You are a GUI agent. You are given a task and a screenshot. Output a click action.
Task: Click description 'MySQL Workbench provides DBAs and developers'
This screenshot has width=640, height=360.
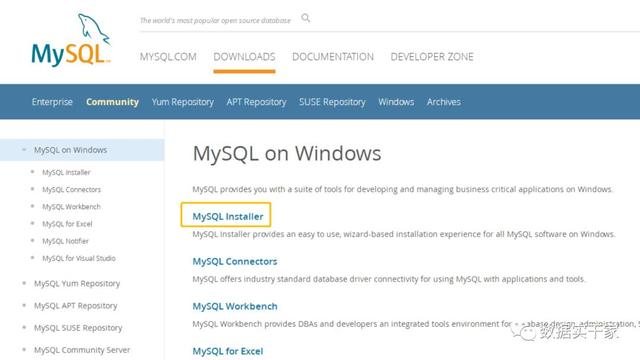(281, 324)
